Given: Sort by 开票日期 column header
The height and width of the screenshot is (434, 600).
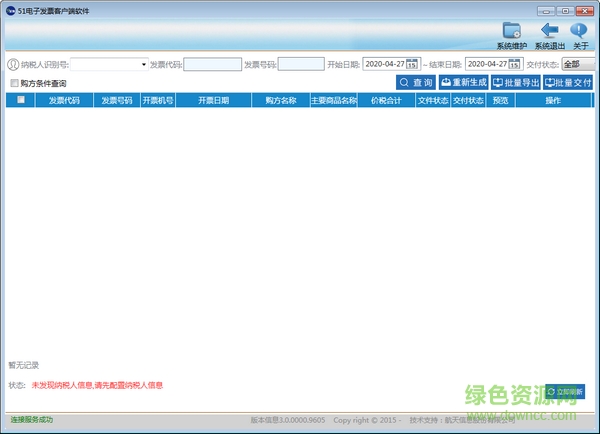Looking at the screenshot, I should [213, 101].
